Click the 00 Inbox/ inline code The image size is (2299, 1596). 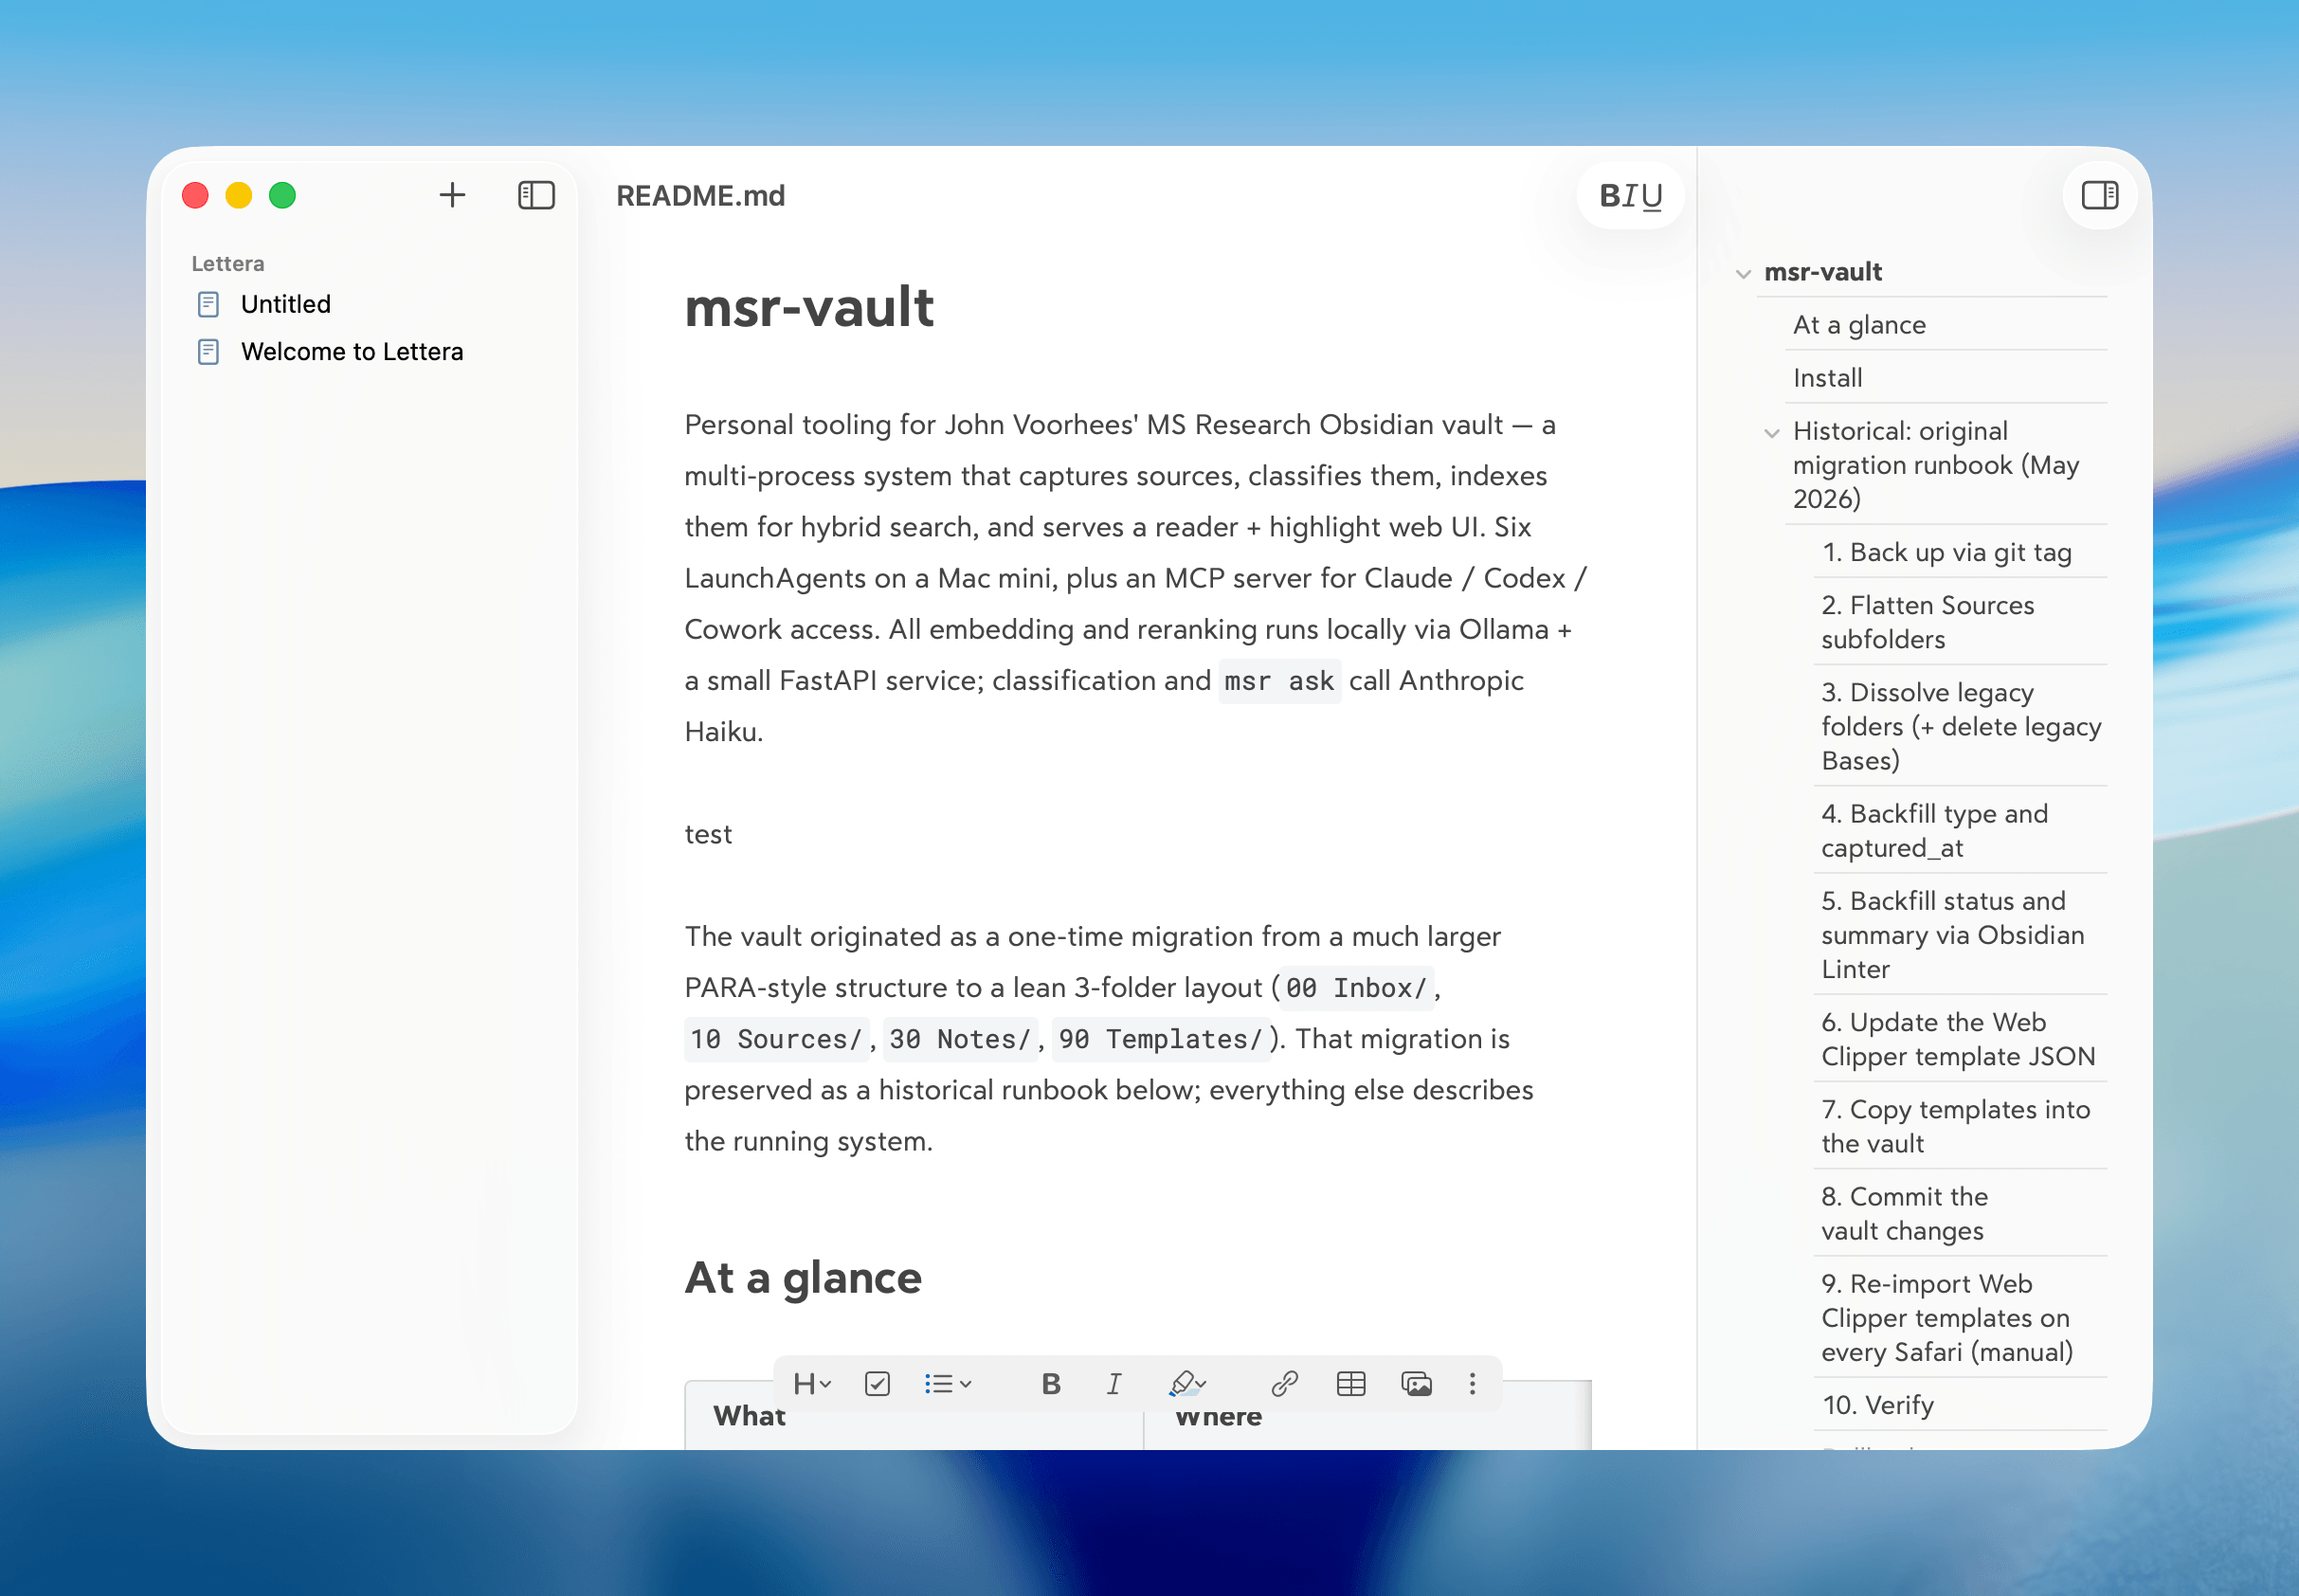tap(1356, 988)
